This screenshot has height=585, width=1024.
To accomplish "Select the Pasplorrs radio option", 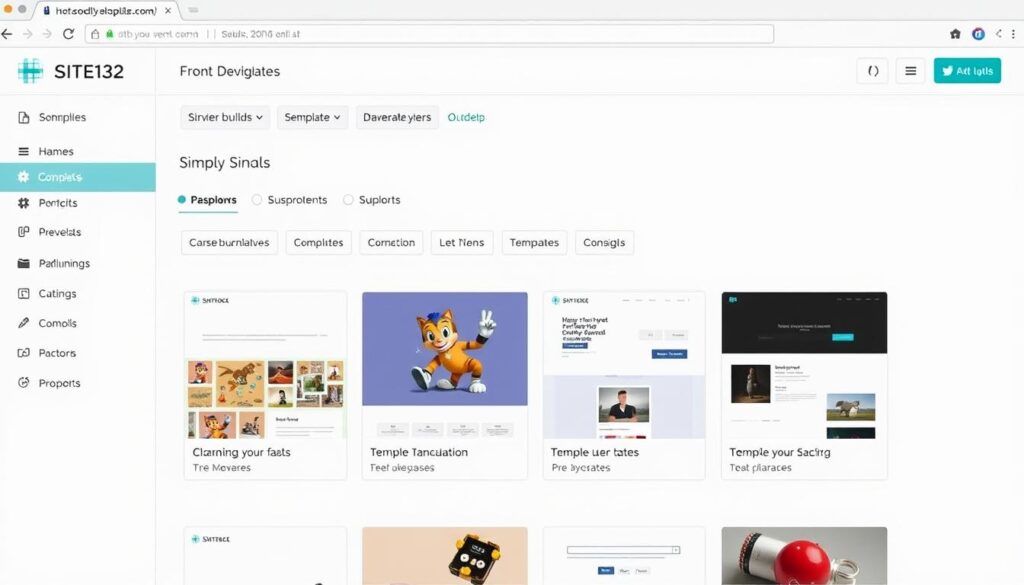I will point(182,200).
